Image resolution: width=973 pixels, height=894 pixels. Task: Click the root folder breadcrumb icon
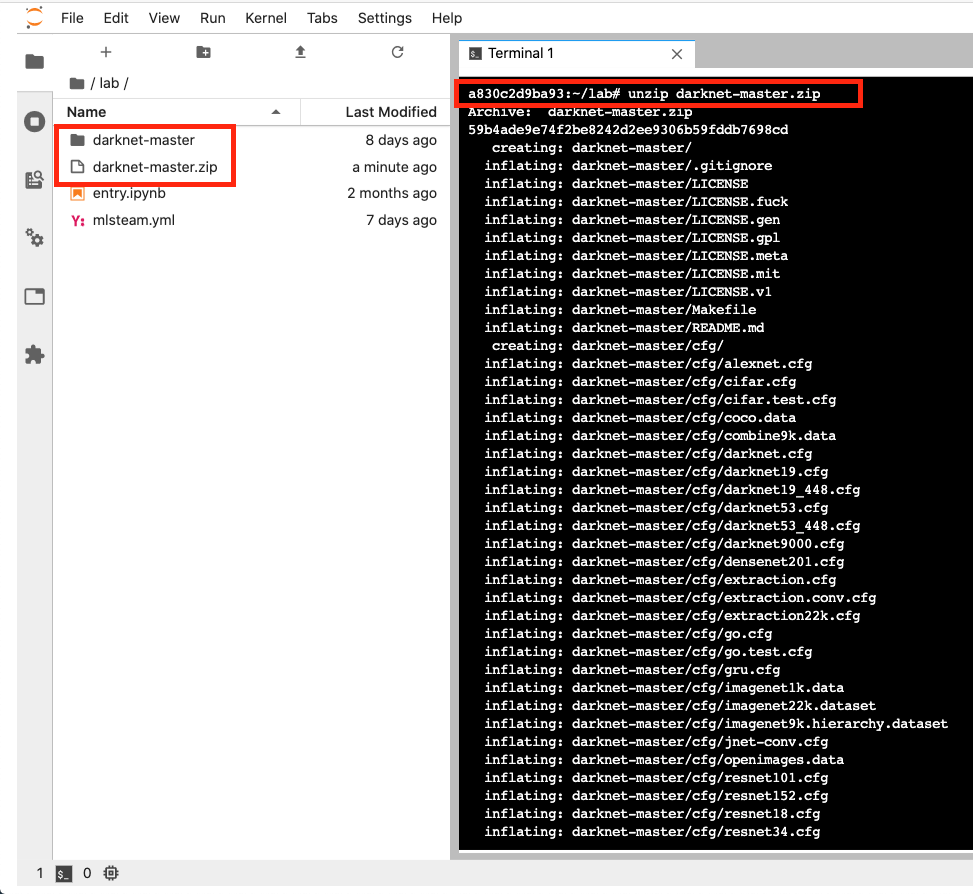[x=77, y=83]
